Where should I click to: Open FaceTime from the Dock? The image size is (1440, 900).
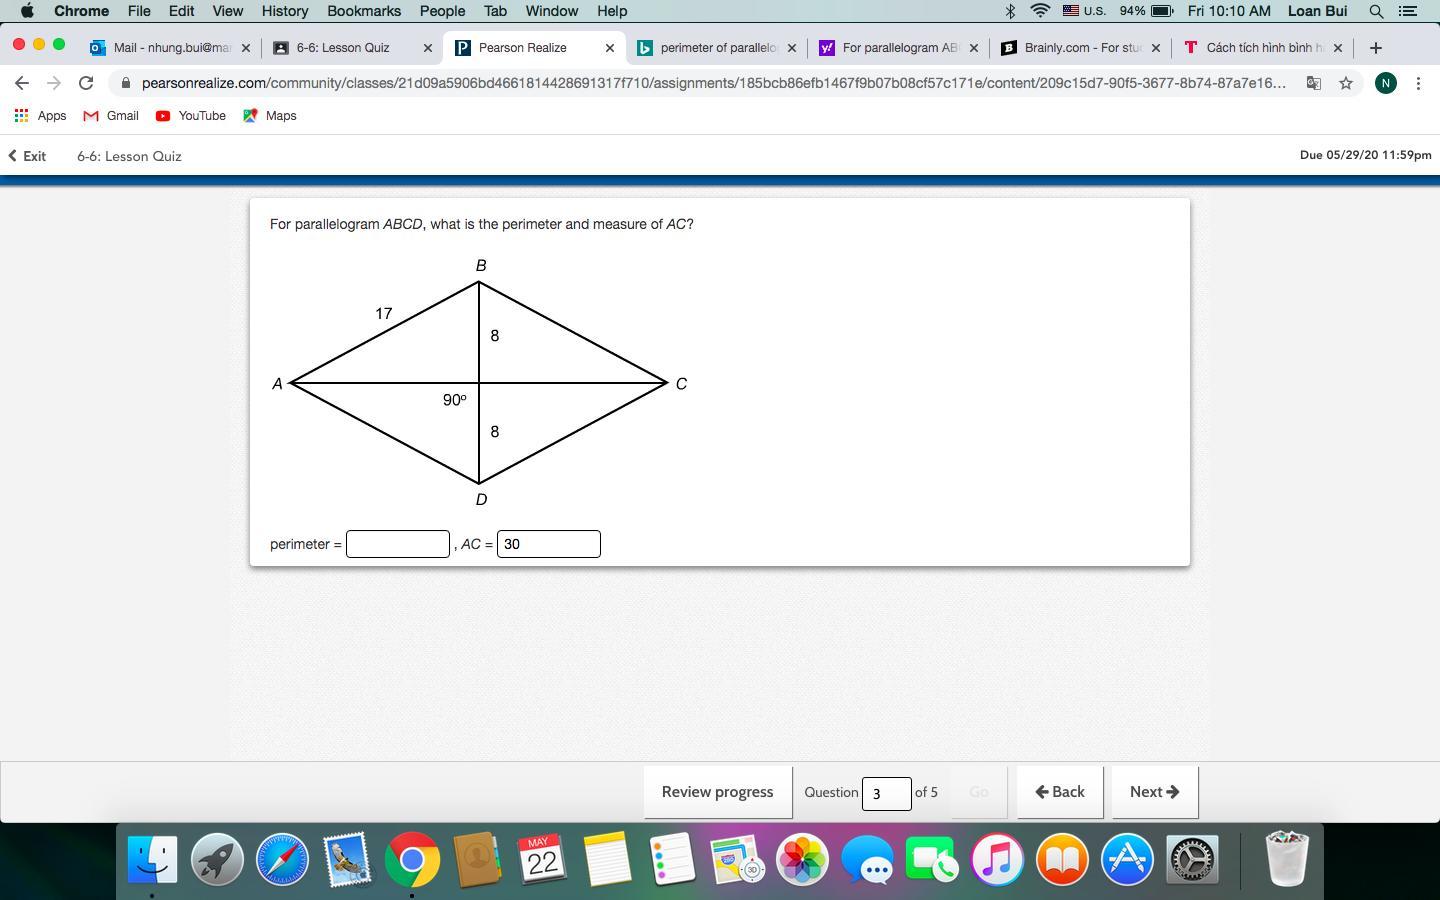(932, 859)
